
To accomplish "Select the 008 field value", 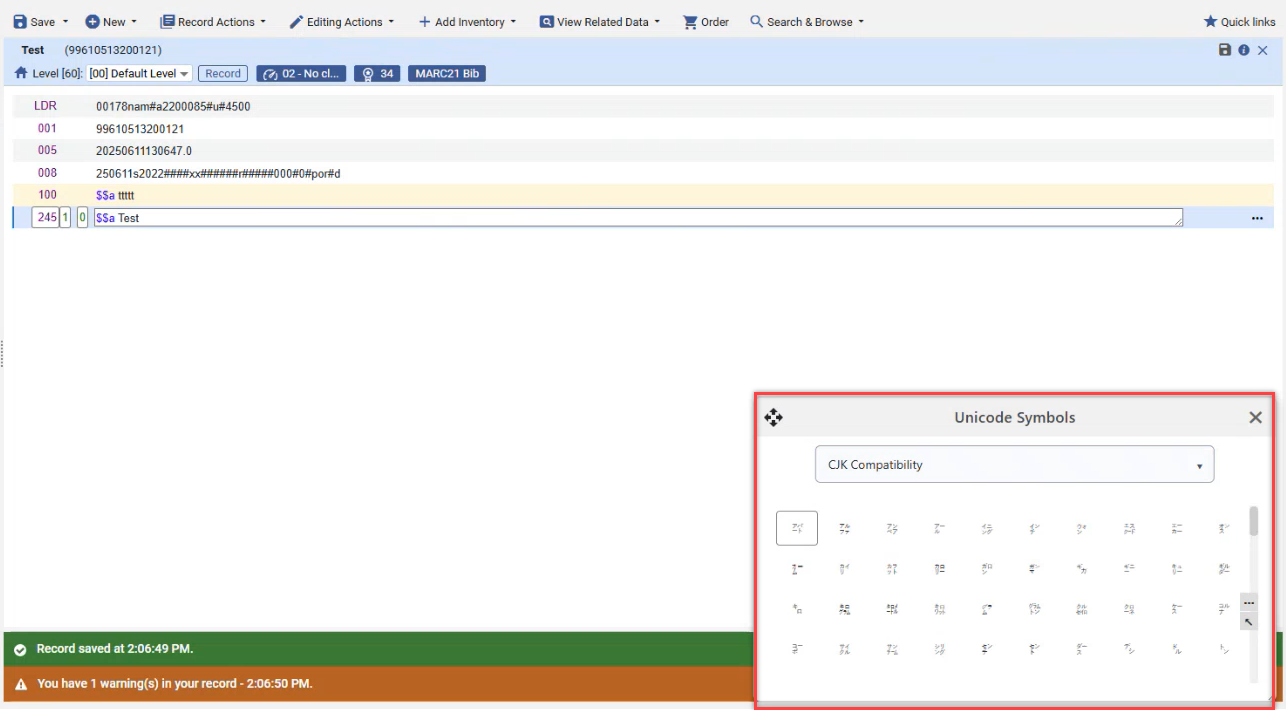I will pos(218,173).
